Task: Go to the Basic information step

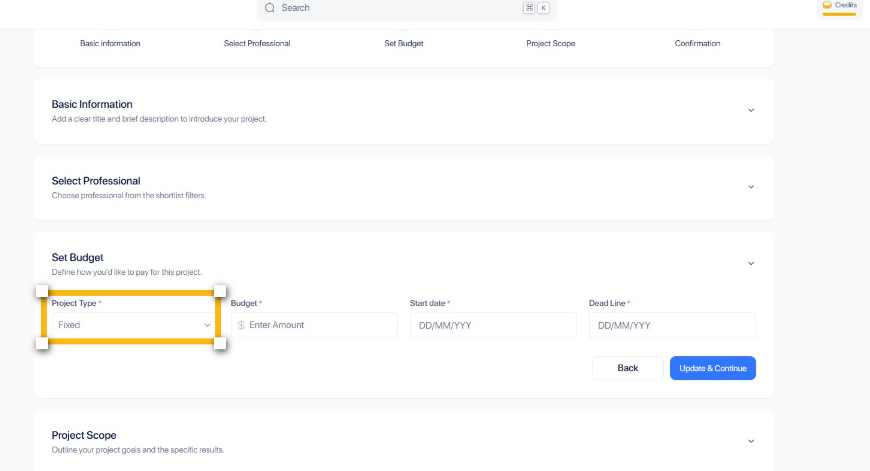Action: 110,43
